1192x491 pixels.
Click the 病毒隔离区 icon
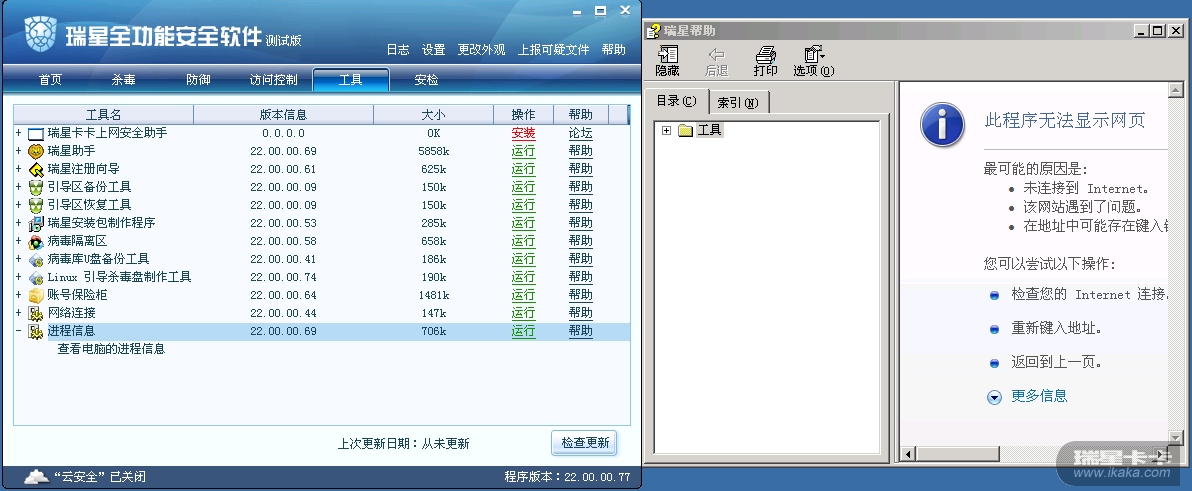36,242
